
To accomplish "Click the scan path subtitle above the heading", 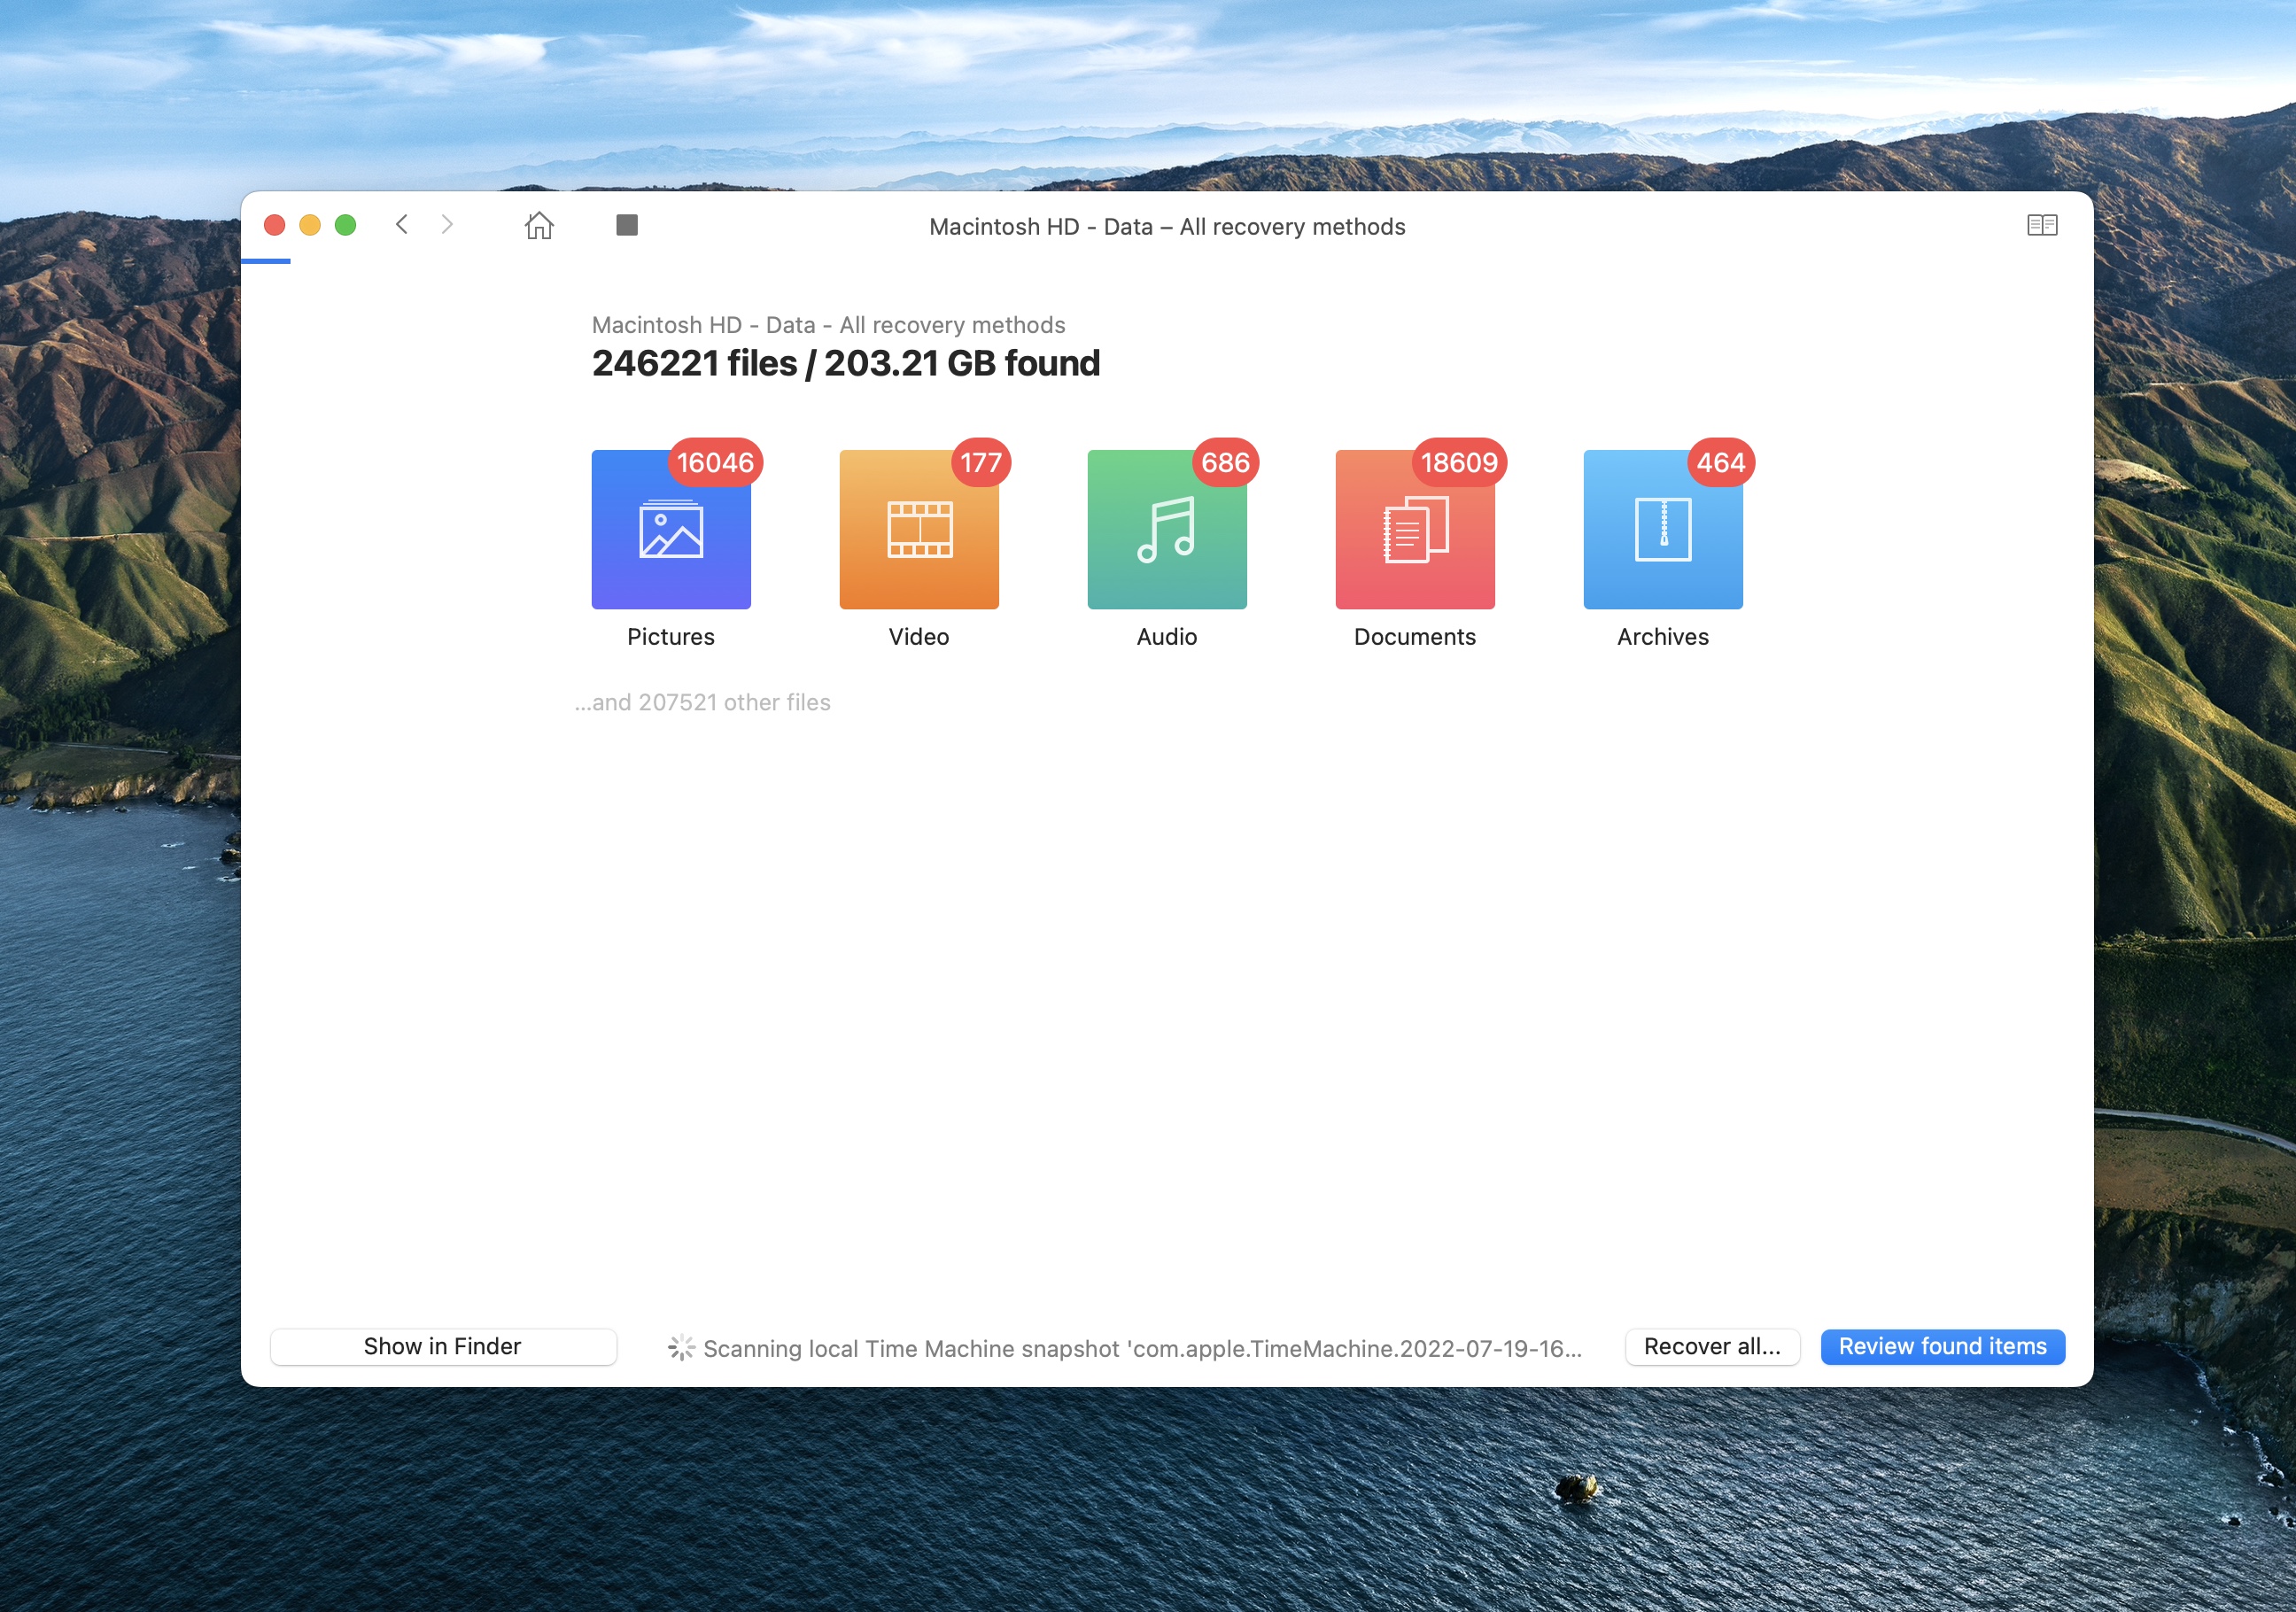I will click(x=828, y=325).
